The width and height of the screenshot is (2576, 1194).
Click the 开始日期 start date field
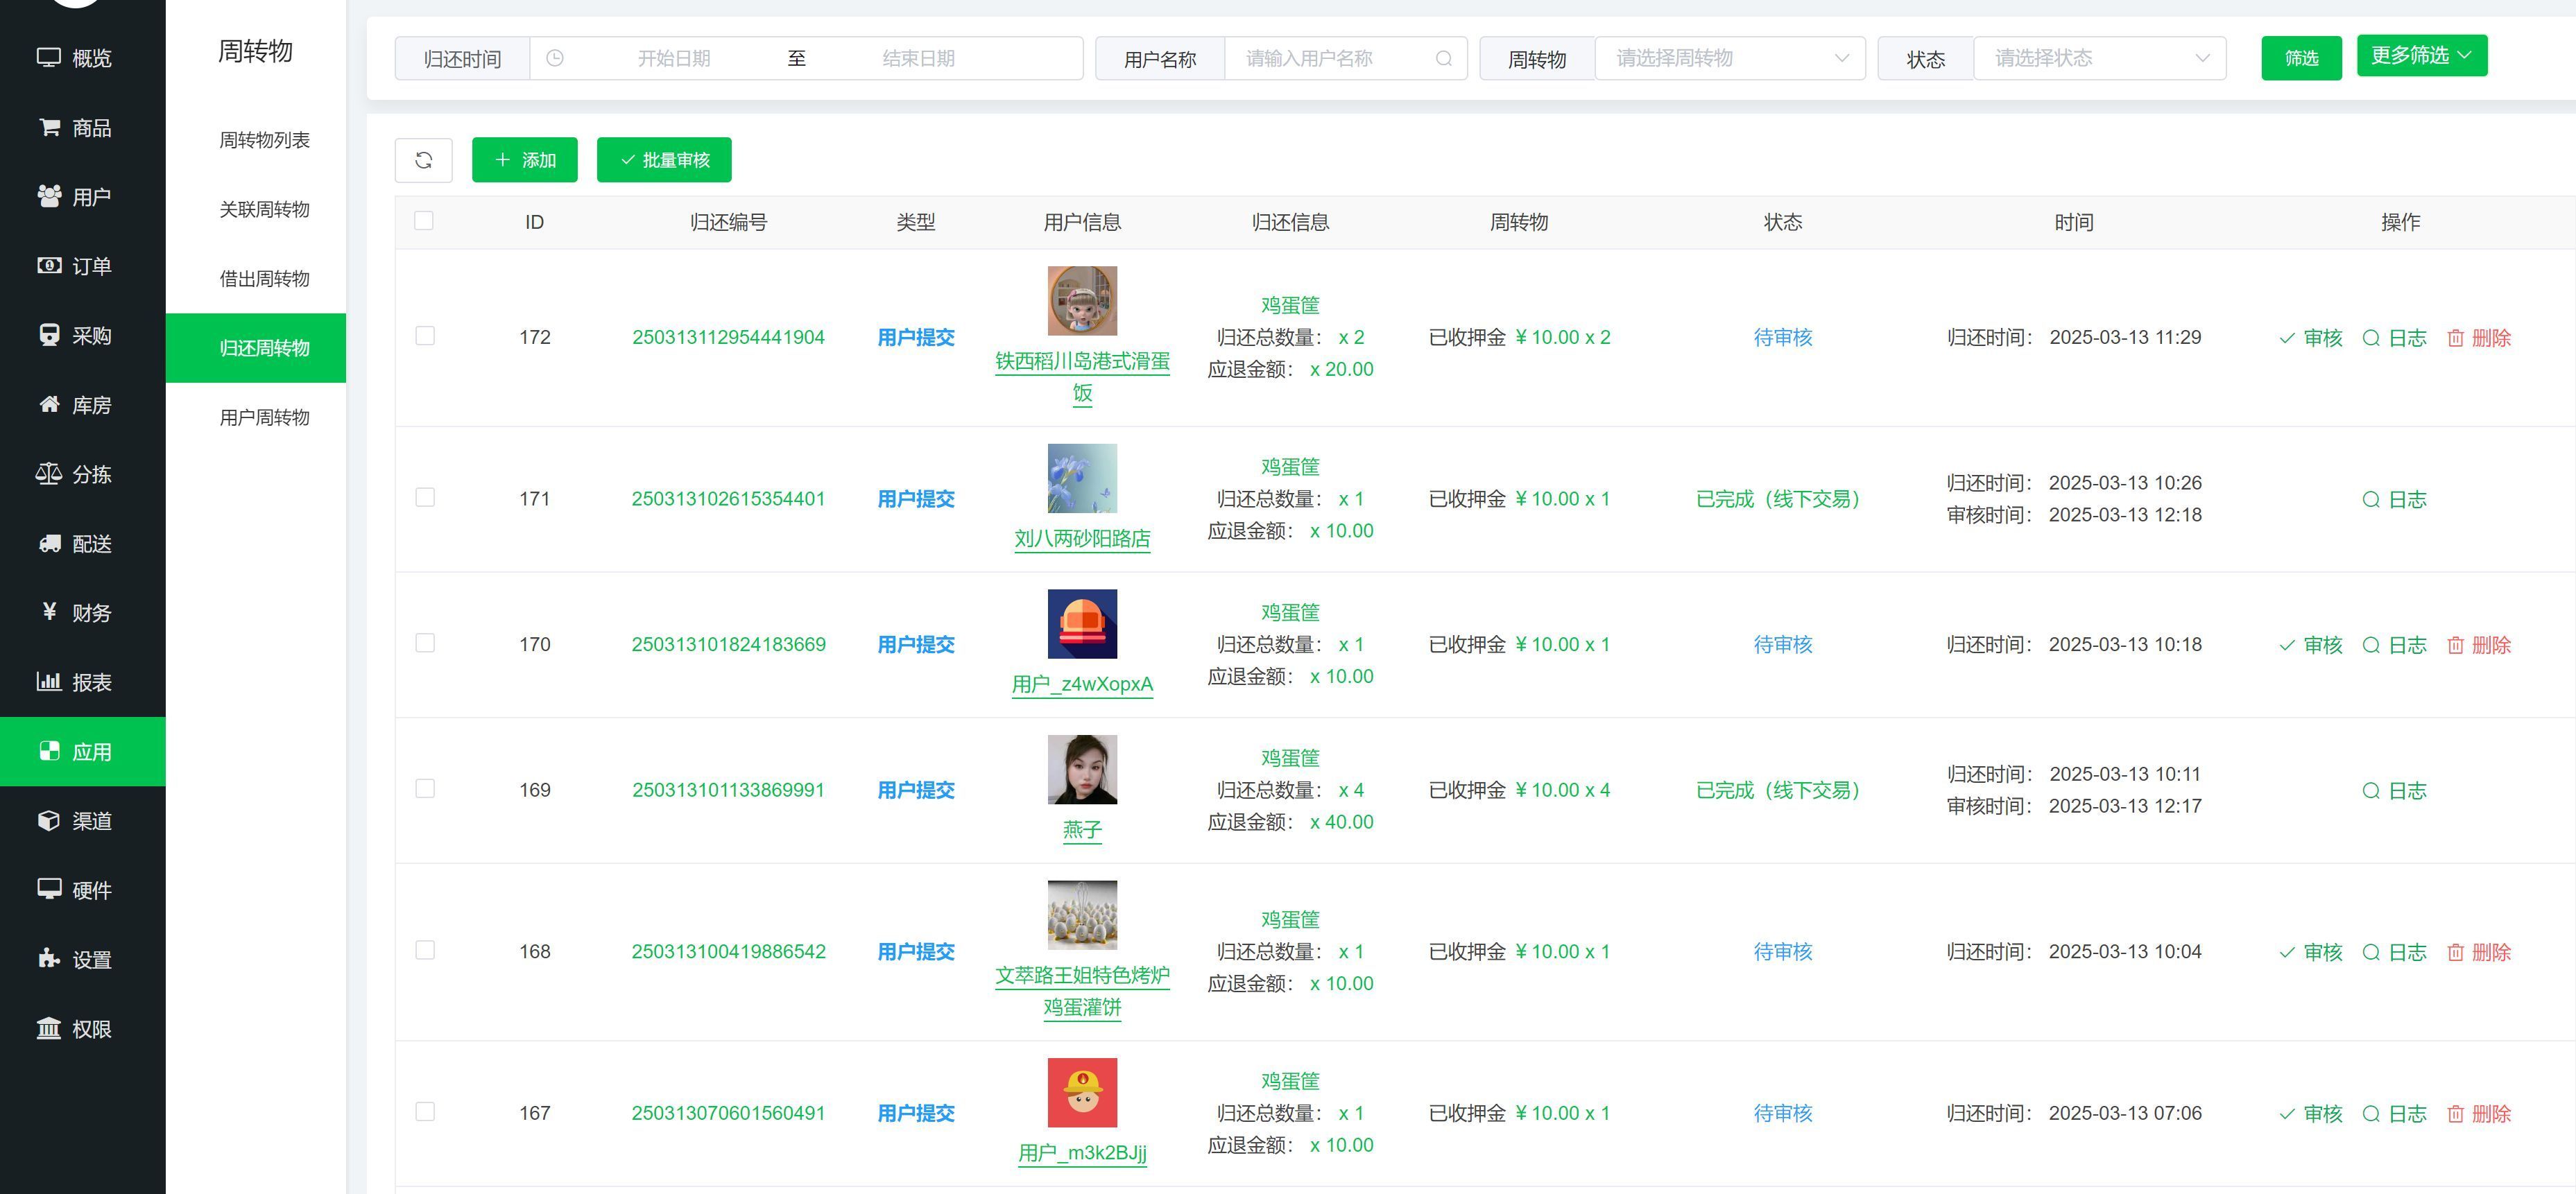pos(673,59)
